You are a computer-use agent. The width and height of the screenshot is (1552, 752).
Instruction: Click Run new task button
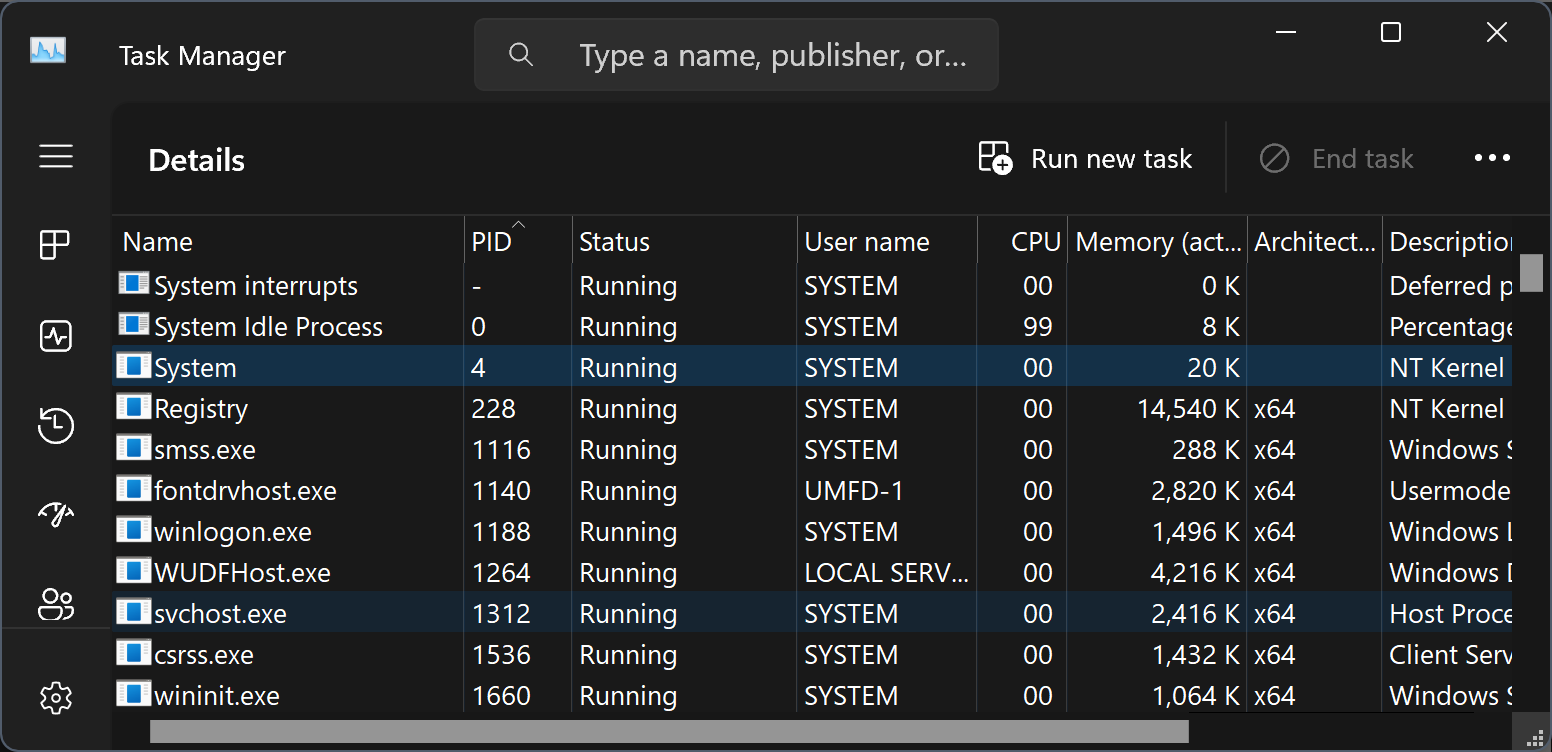(x=1085, y=158)
